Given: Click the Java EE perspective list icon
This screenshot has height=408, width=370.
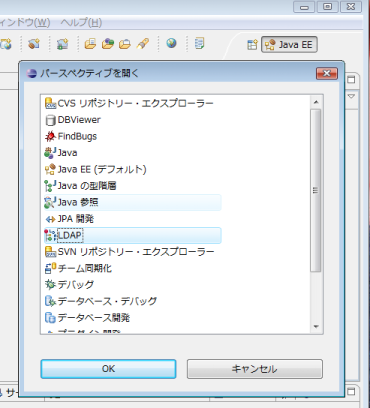Looking at the screenshot, I should tap(50, 169).
